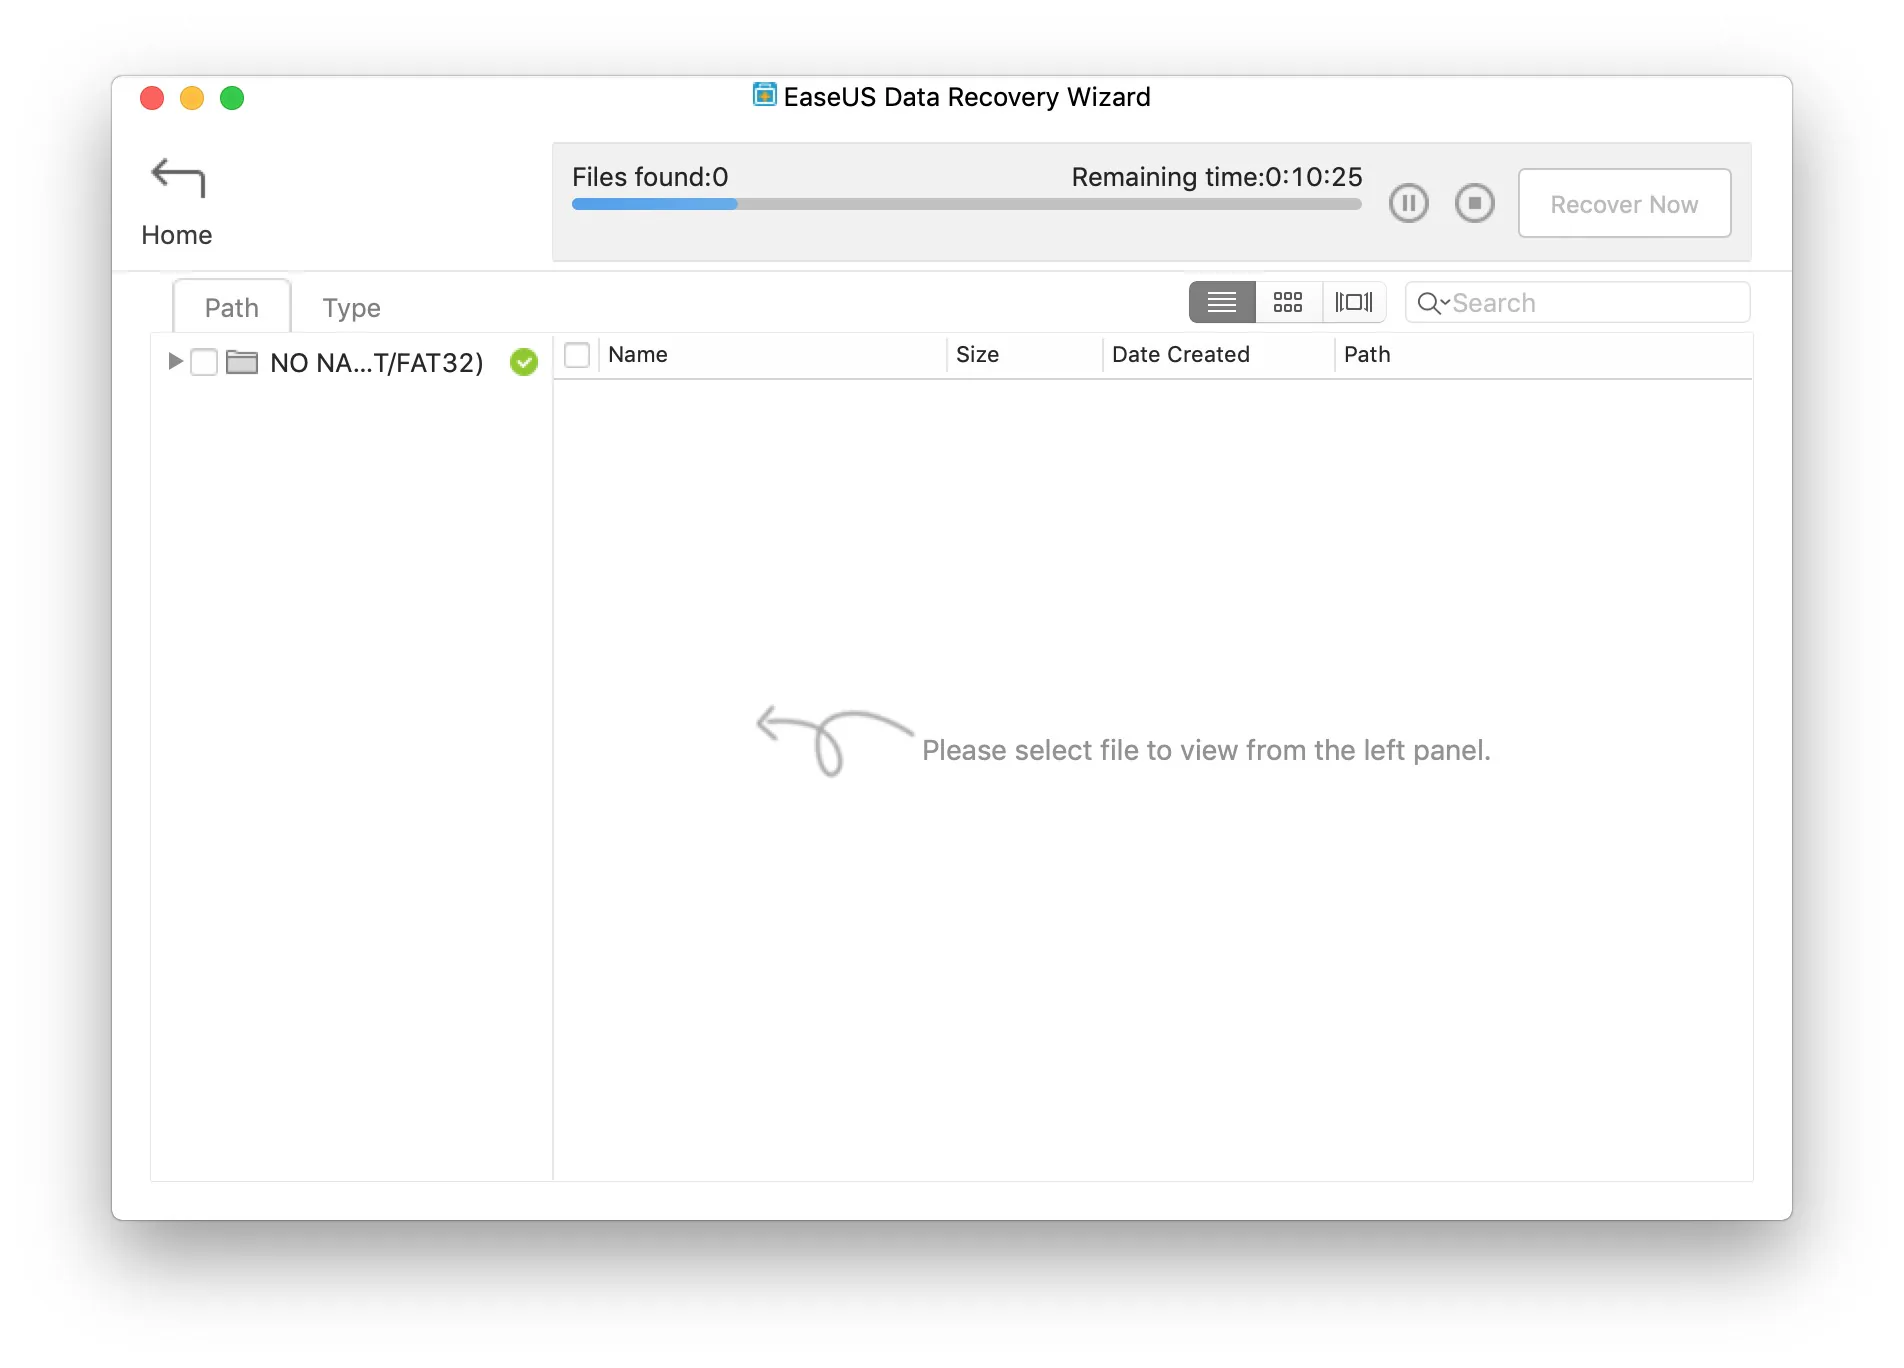Click the NO NA...T/FAT32 folder icon
This screenshot has height=1368, width=1904.
(x=242, y=361)
